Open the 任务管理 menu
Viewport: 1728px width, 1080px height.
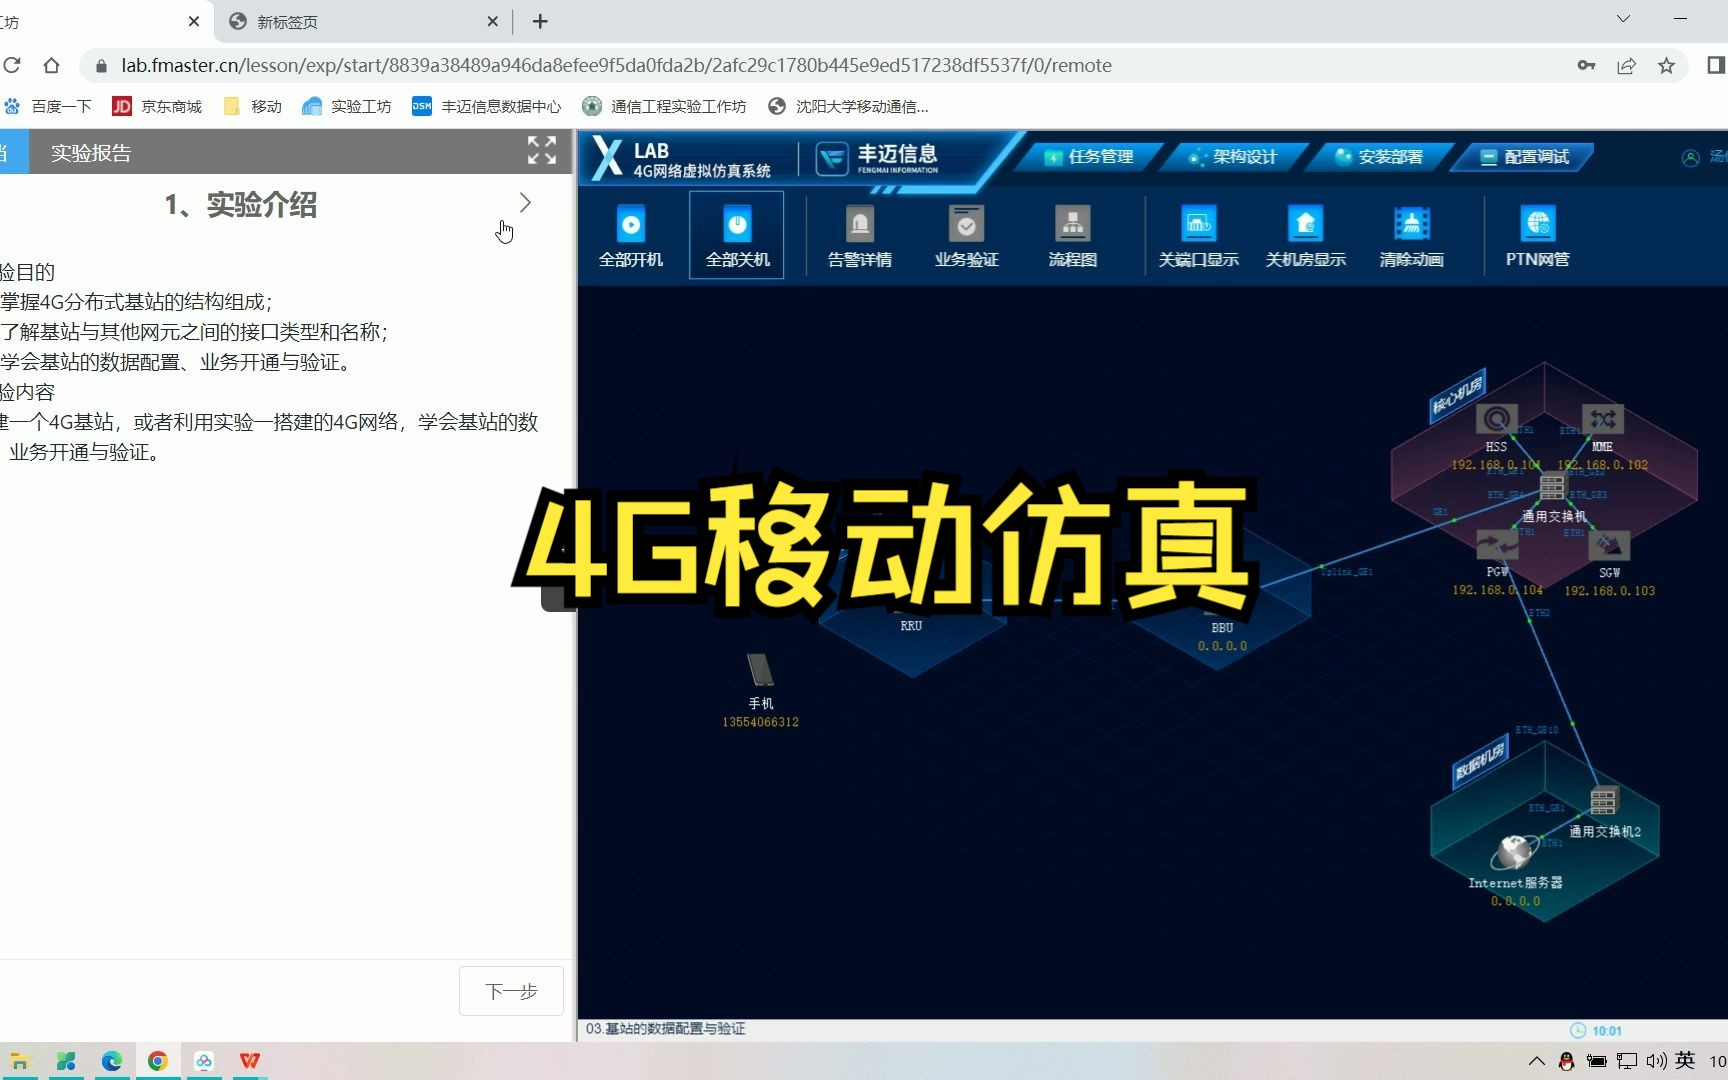(1088, 156)
